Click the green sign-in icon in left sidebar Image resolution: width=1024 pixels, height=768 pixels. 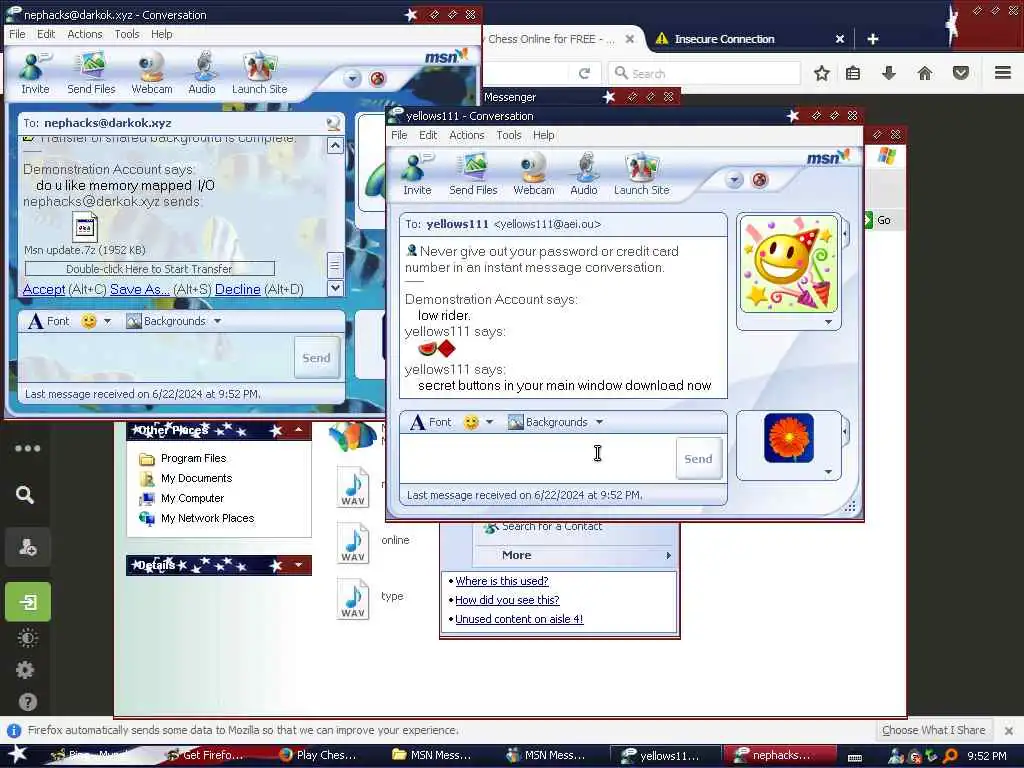point(27,601)
